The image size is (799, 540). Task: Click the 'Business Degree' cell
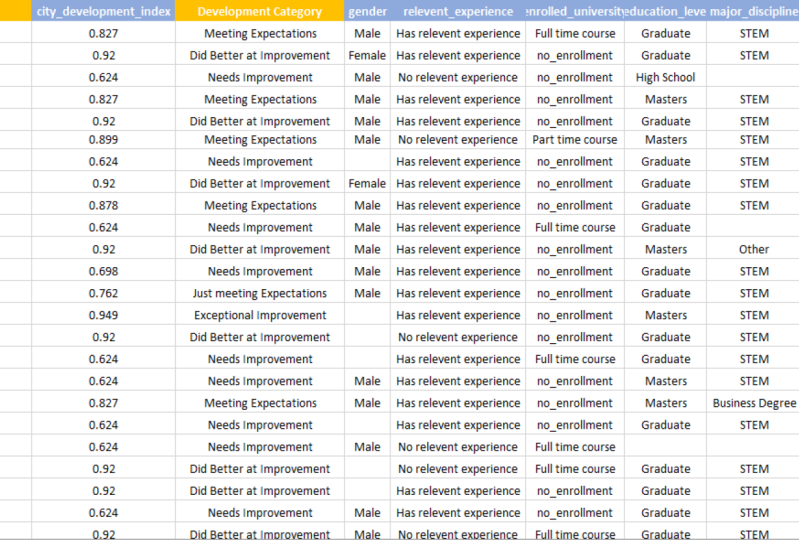(753, 403)
